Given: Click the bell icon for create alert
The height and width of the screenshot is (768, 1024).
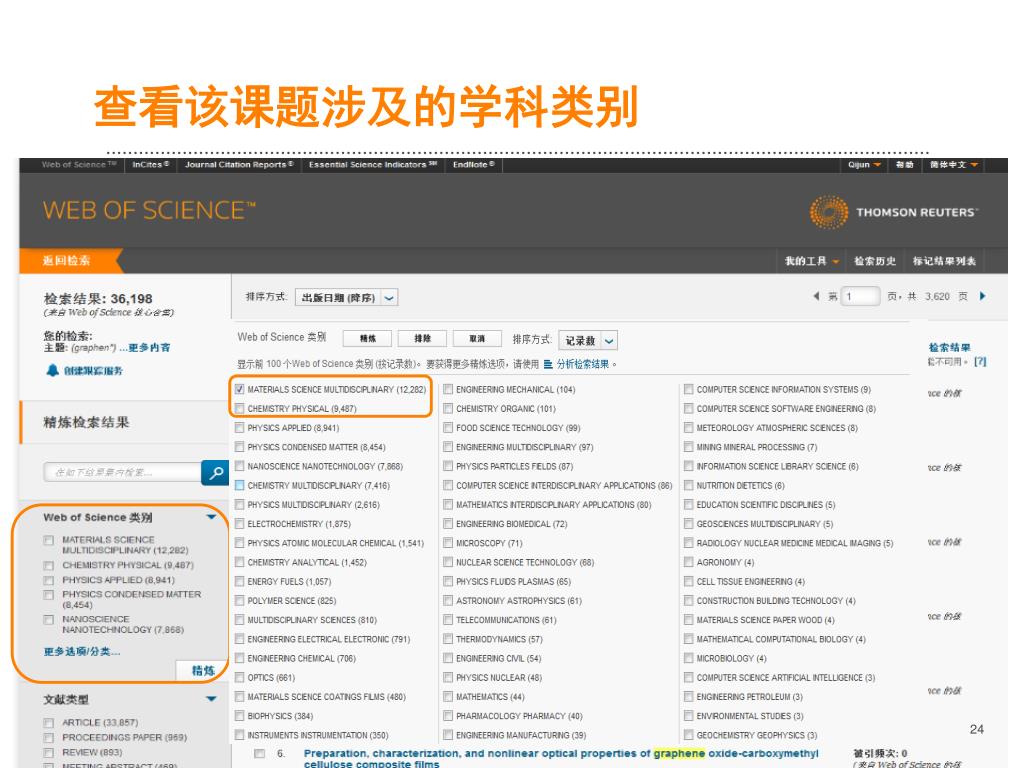Looking at the screenshot, I should [52, 370].
